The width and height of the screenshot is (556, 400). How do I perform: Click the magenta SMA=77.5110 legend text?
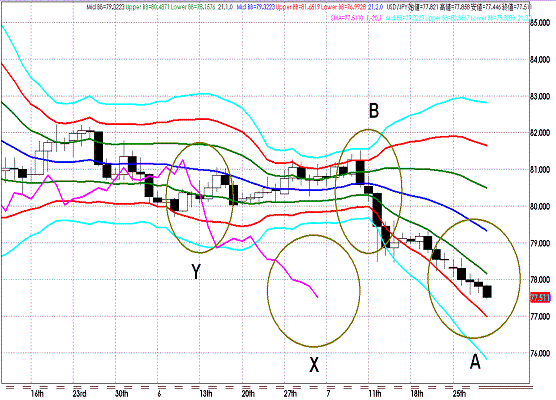(x=347, y=17)
